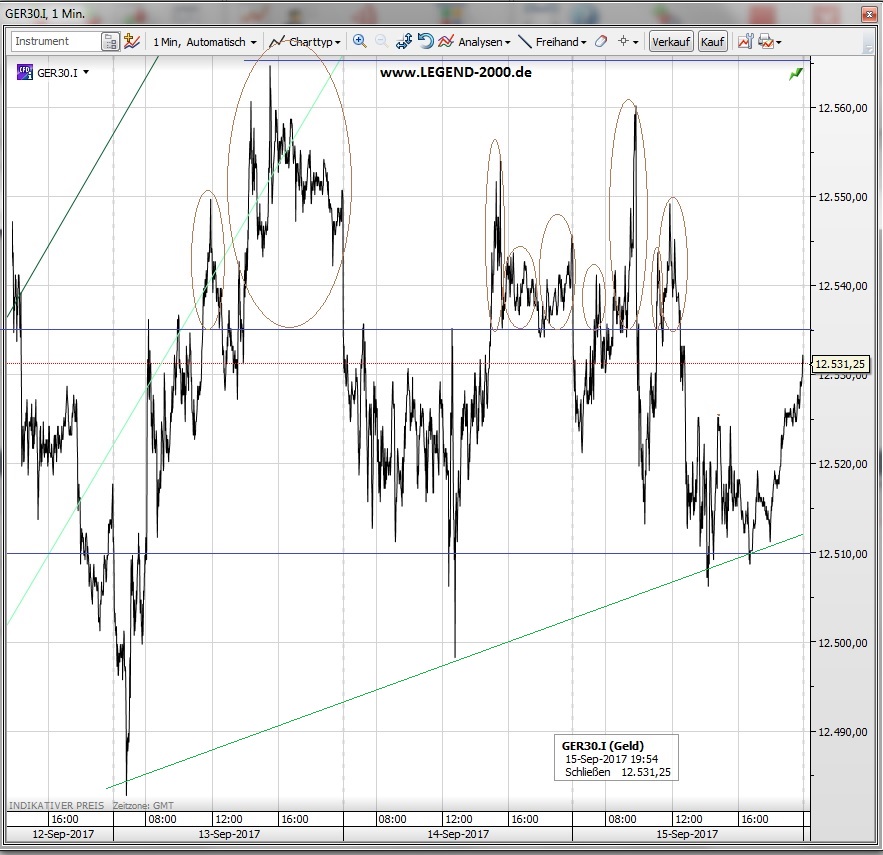This screenshot has width=883, height=855.
Task: Click the greyed zoom out magnifier
Action: pyautogui.click(x=382, y=41)
